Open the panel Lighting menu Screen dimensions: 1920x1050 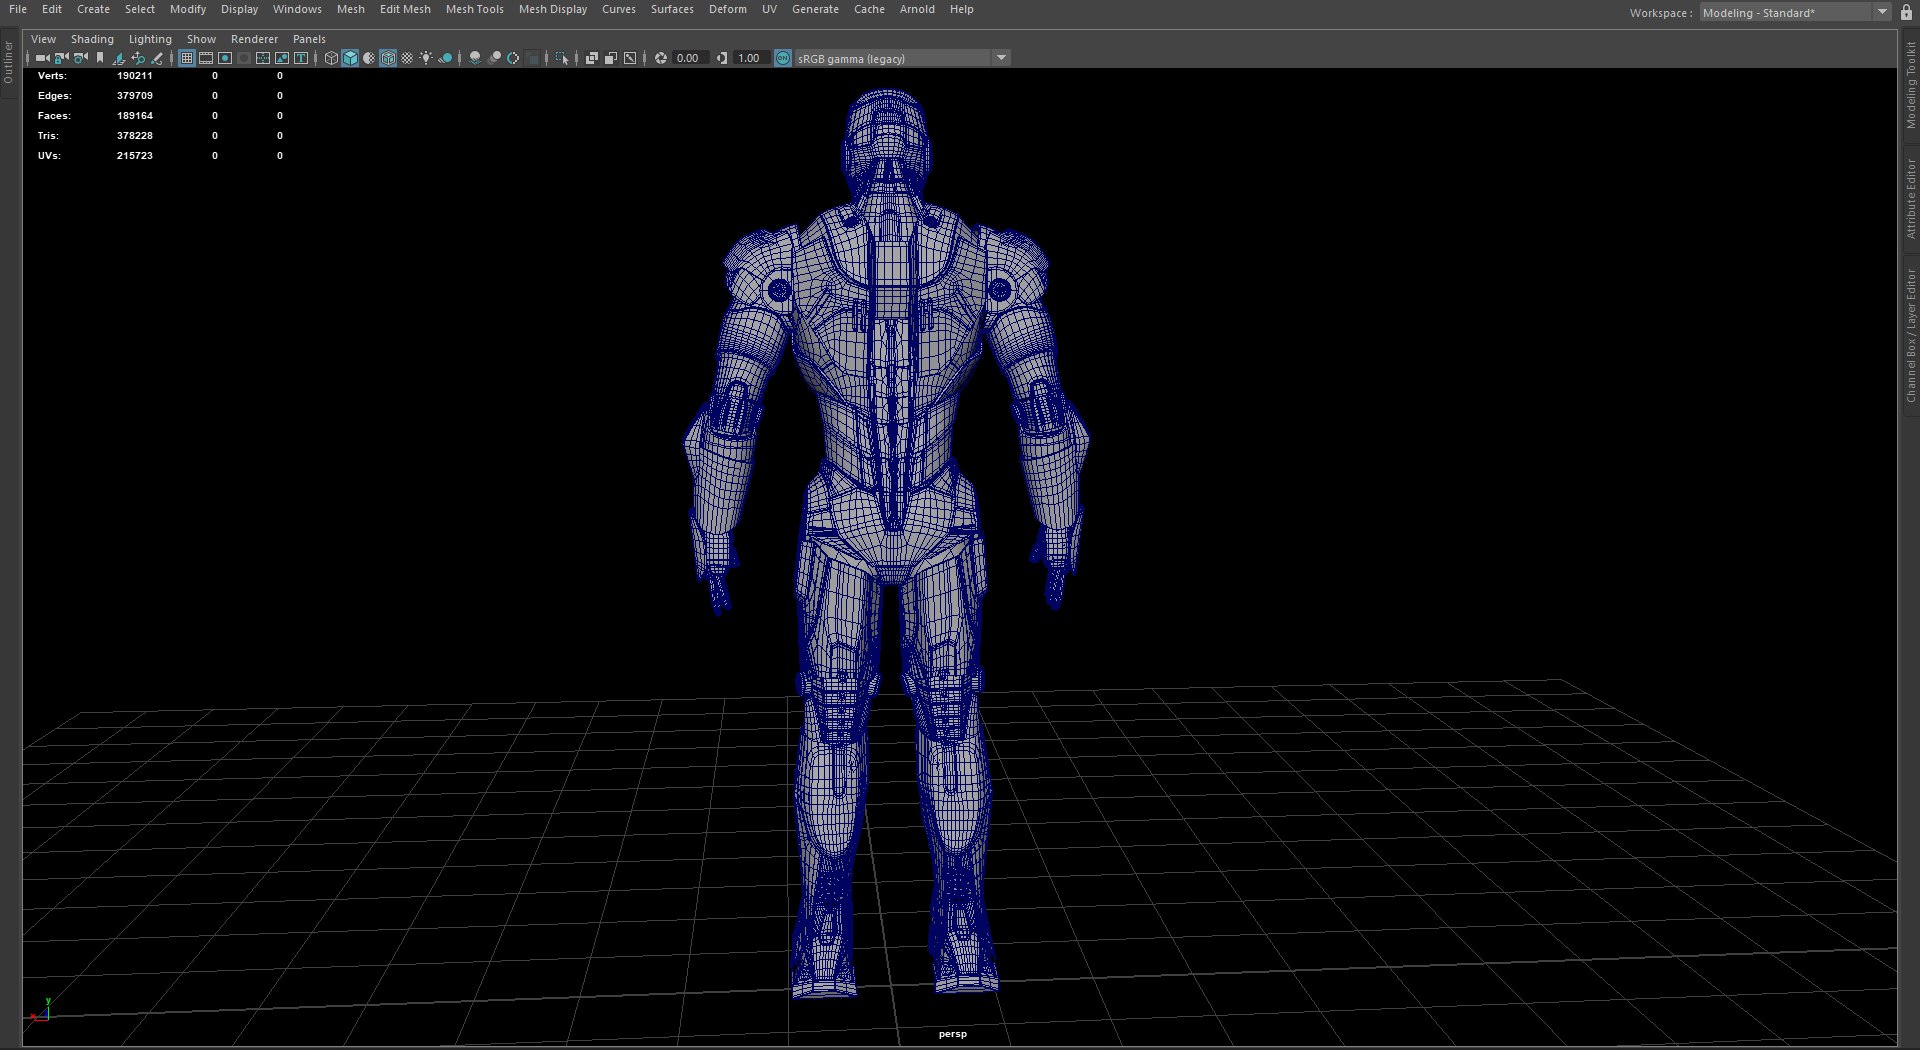point(150,39)
